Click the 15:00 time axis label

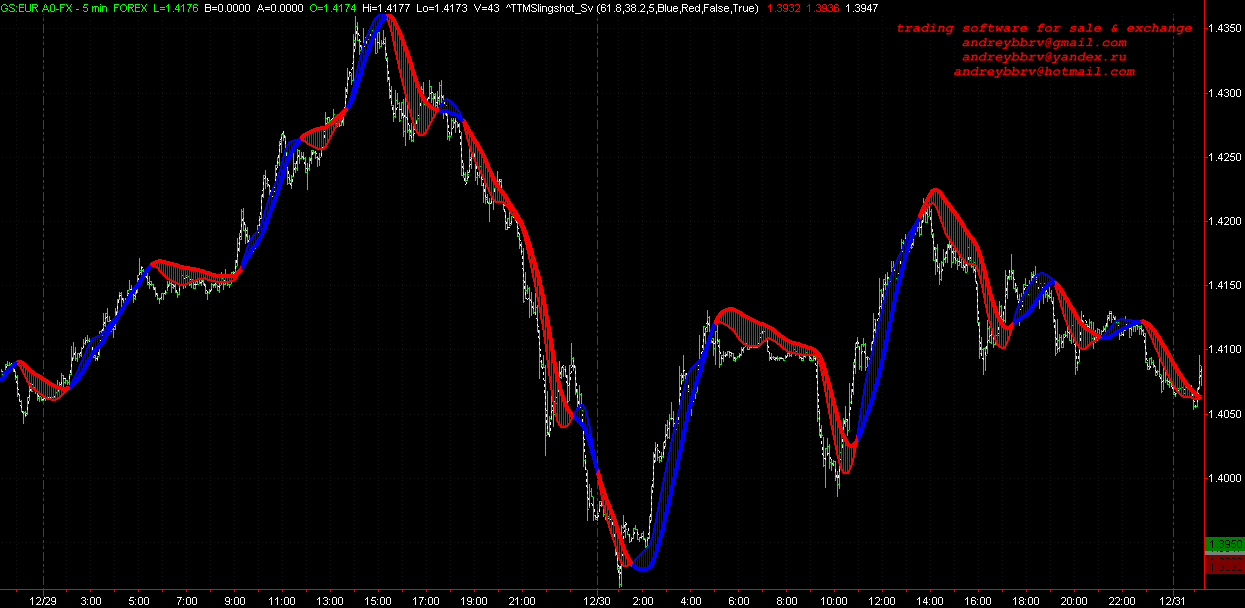click(x=378, y=600)
